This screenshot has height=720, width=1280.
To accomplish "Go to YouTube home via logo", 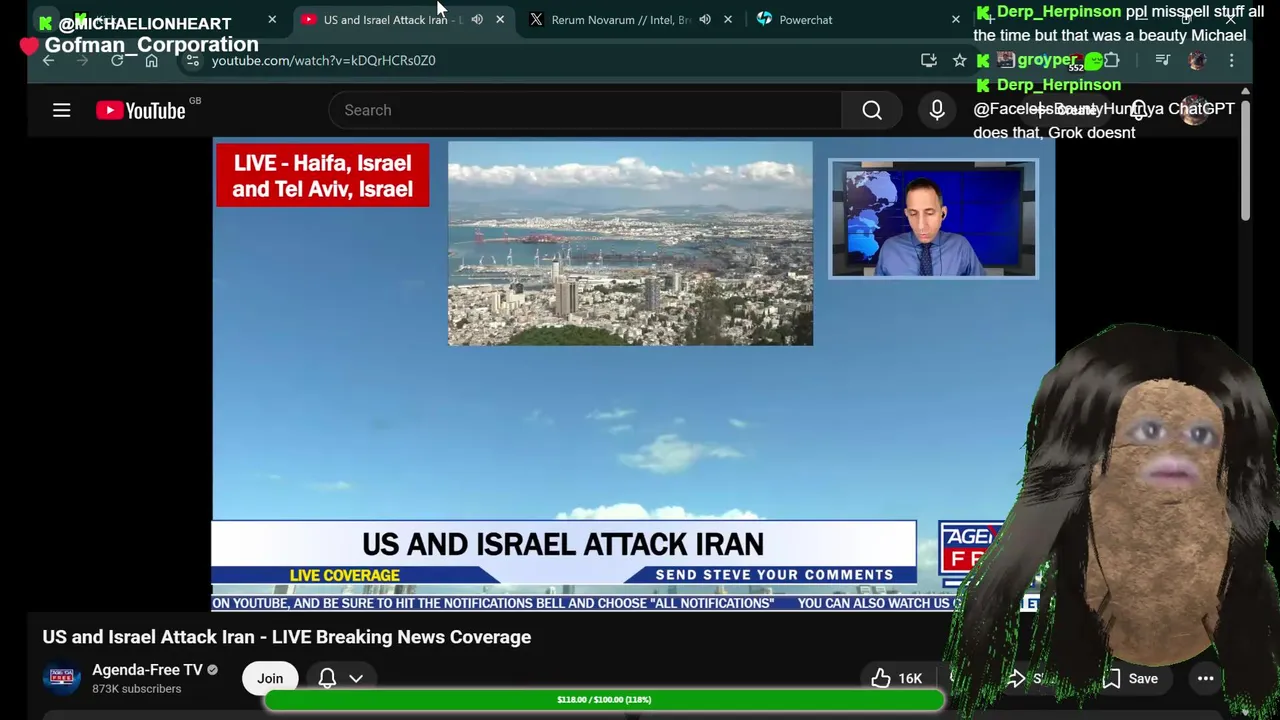I will [141, 110].
